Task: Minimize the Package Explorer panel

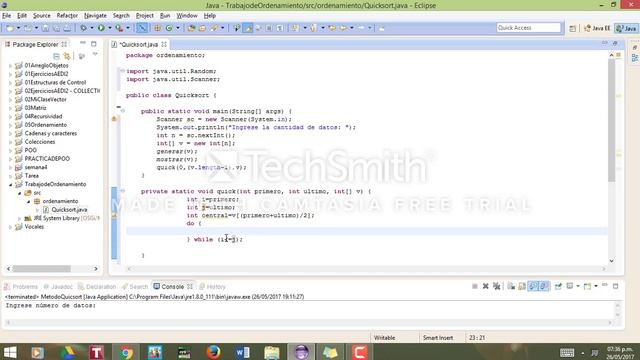Action: [83, 43]
